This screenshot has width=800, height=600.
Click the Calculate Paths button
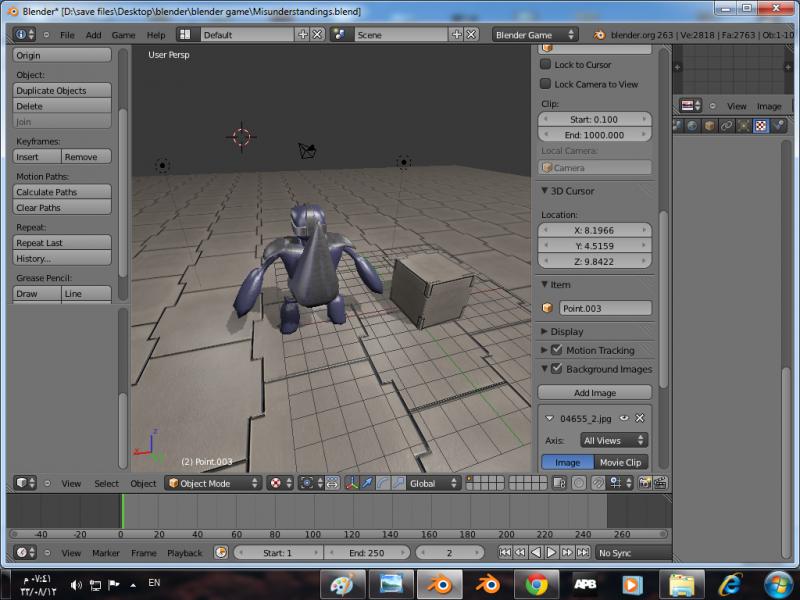coord(62,192)
